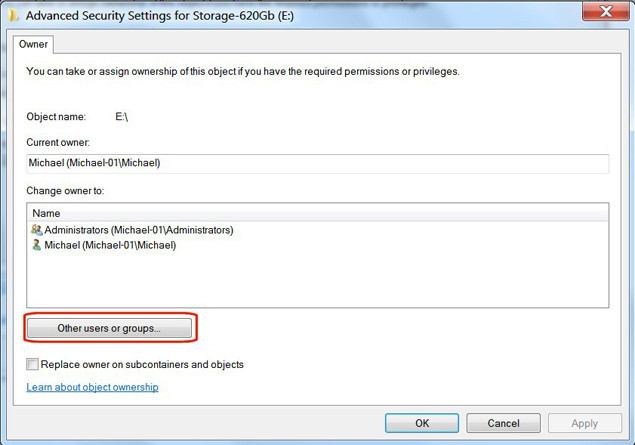Open Other users or groups dialog
The height and width of the screenshot is (445, 635).
(x=109, y=328)
